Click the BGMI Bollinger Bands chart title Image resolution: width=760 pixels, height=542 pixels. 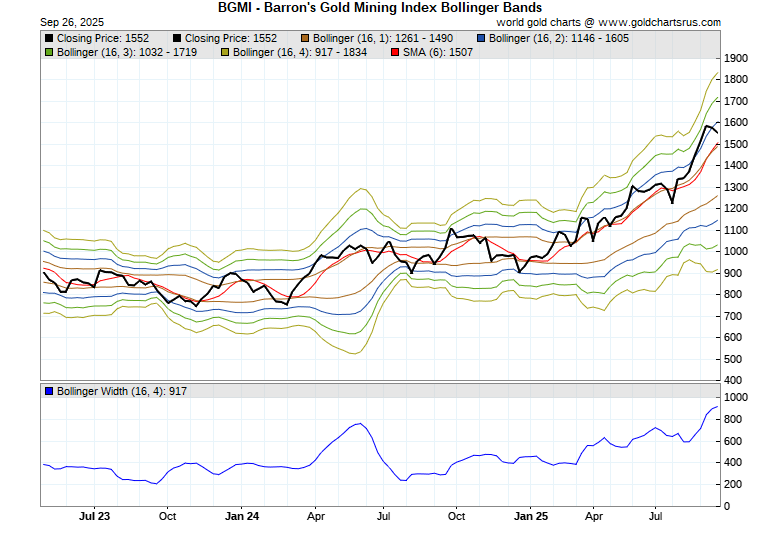380,7
